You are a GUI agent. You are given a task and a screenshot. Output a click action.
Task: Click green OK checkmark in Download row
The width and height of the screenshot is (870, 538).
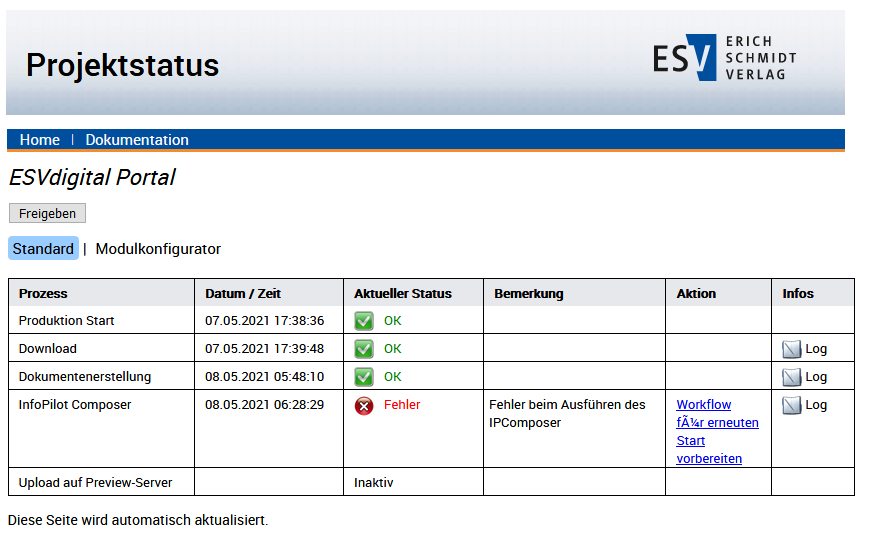364,349
